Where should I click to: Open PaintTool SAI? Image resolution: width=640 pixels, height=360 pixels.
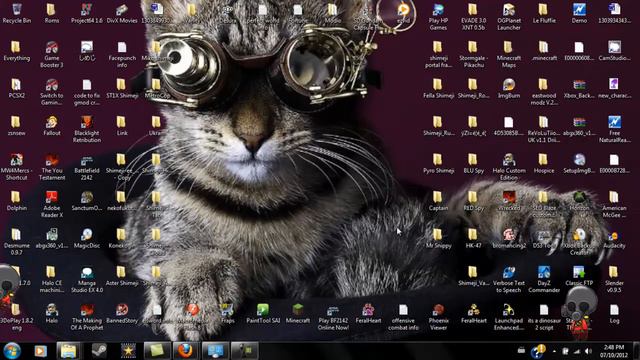point(263,313)
